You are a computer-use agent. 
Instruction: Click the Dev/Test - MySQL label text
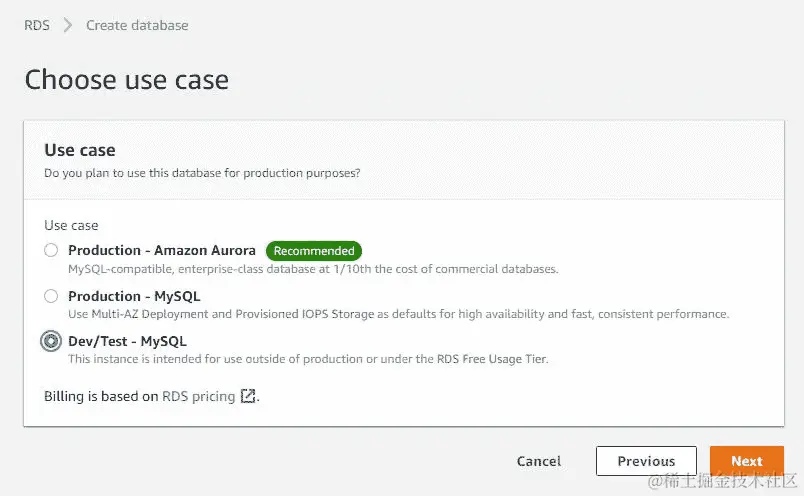click(x=127, y=341)
